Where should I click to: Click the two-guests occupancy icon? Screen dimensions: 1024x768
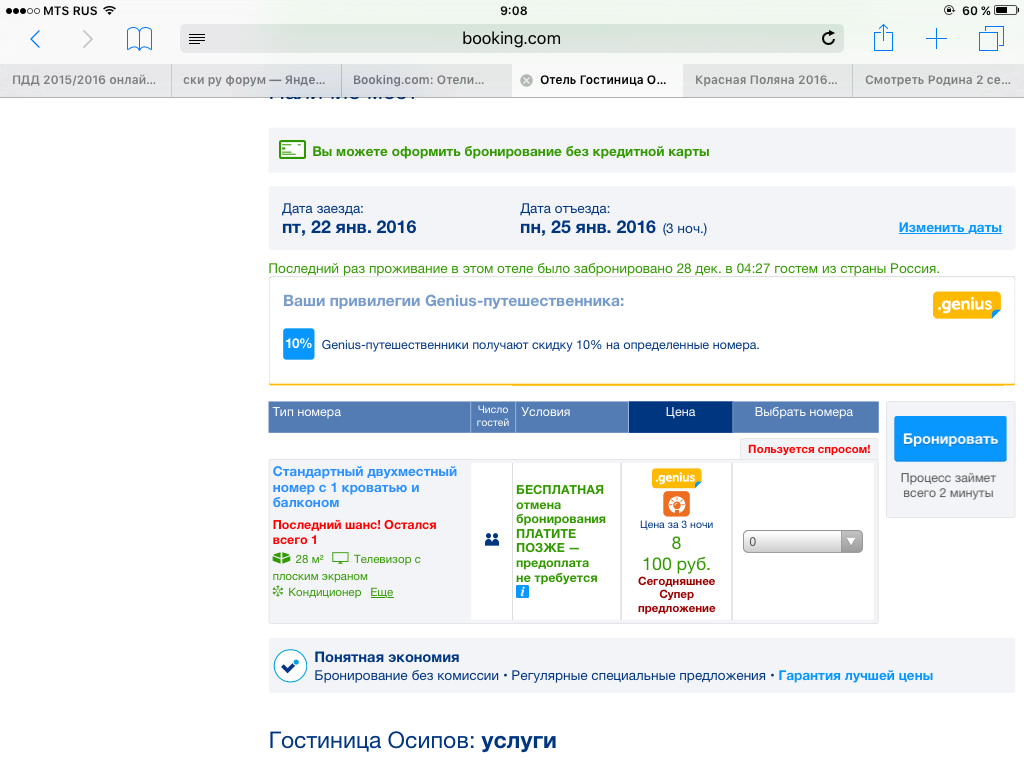click(492, 540)
